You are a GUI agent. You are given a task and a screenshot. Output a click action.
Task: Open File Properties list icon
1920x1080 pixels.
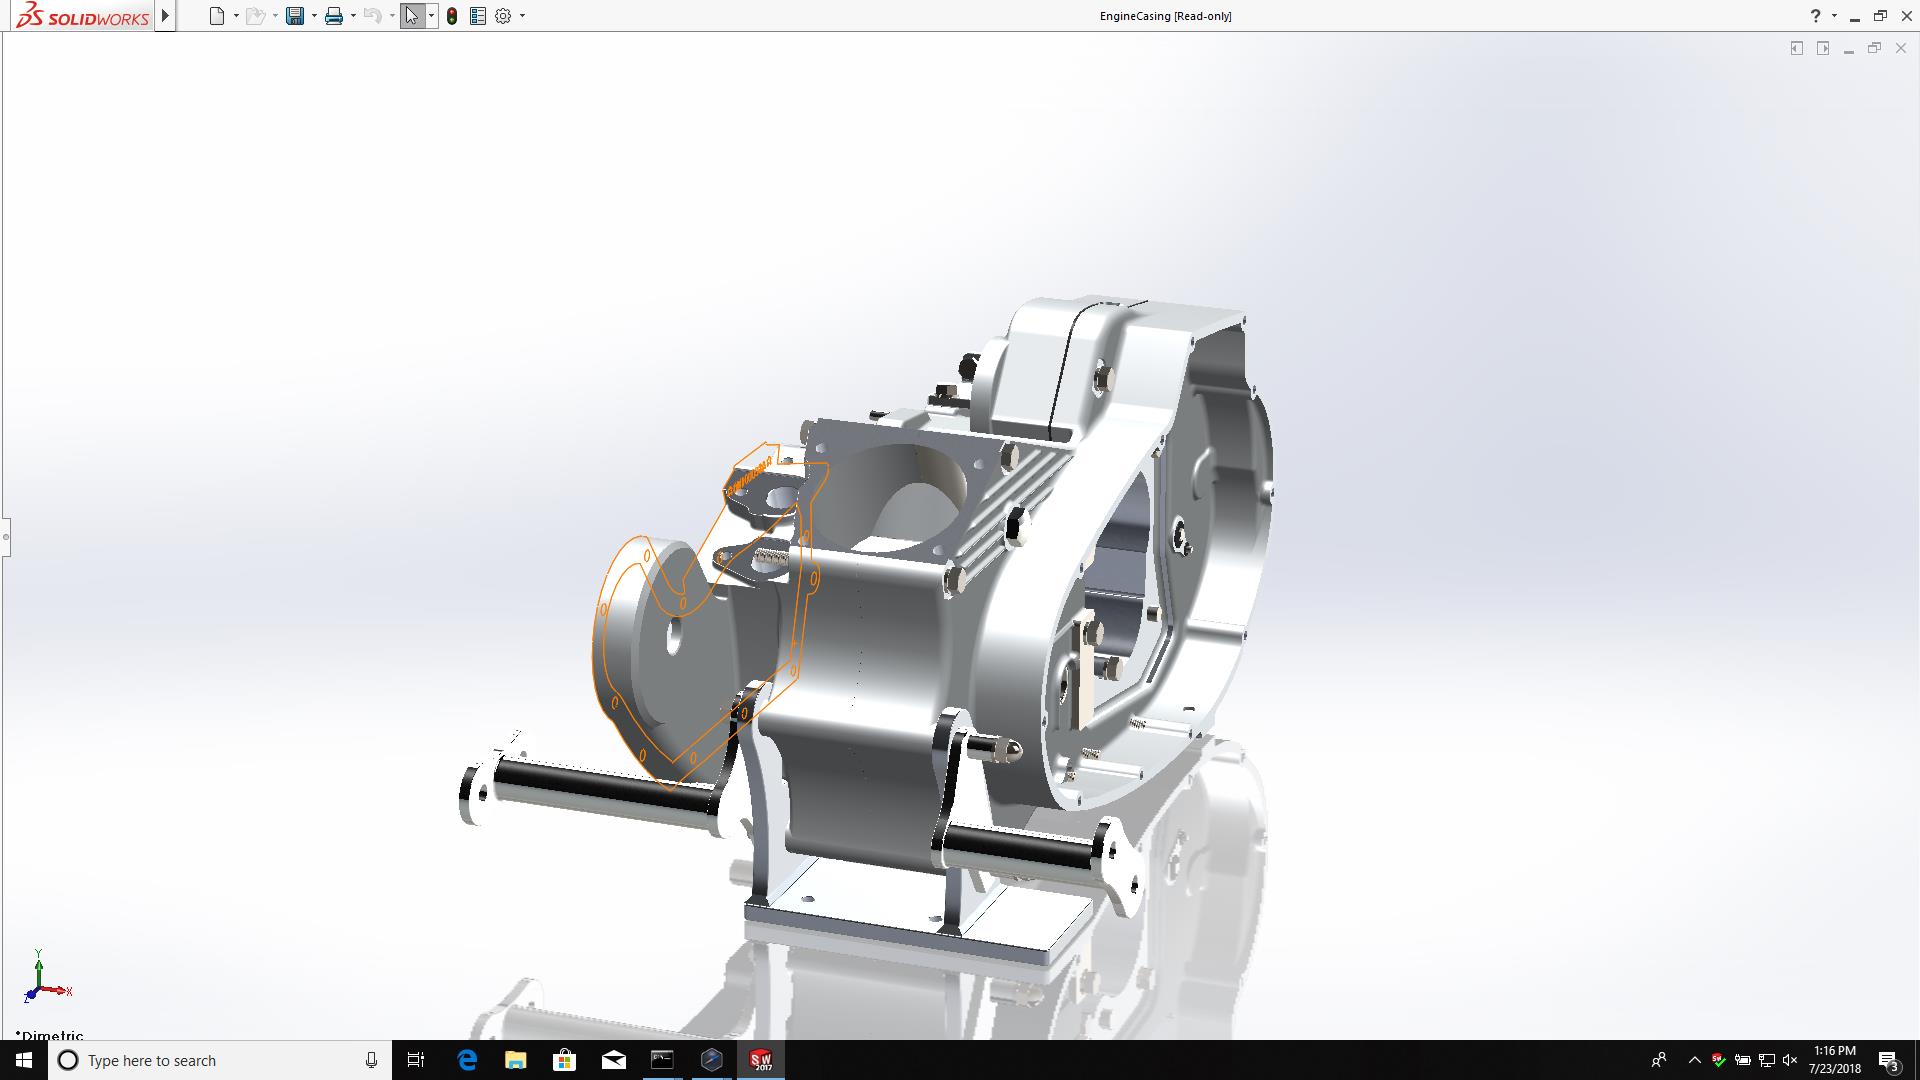click(478, 16)
